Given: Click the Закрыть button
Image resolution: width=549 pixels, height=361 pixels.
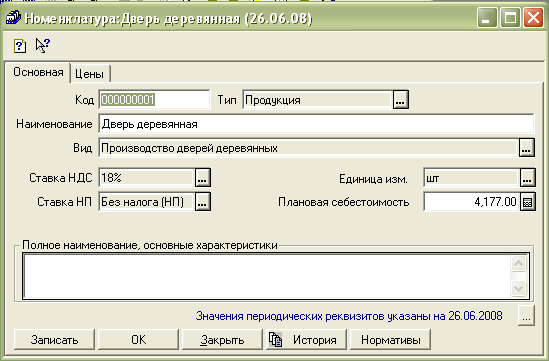Looking at the screenshot, I should [222, 340].
